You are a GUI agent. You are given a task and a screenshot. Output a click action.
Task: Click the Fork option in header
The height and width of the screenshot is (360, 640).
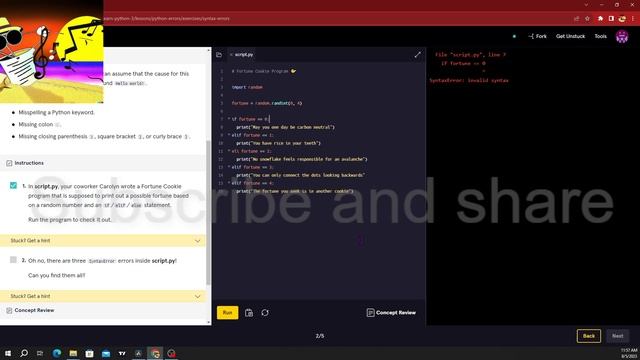(x=537, y=36)
